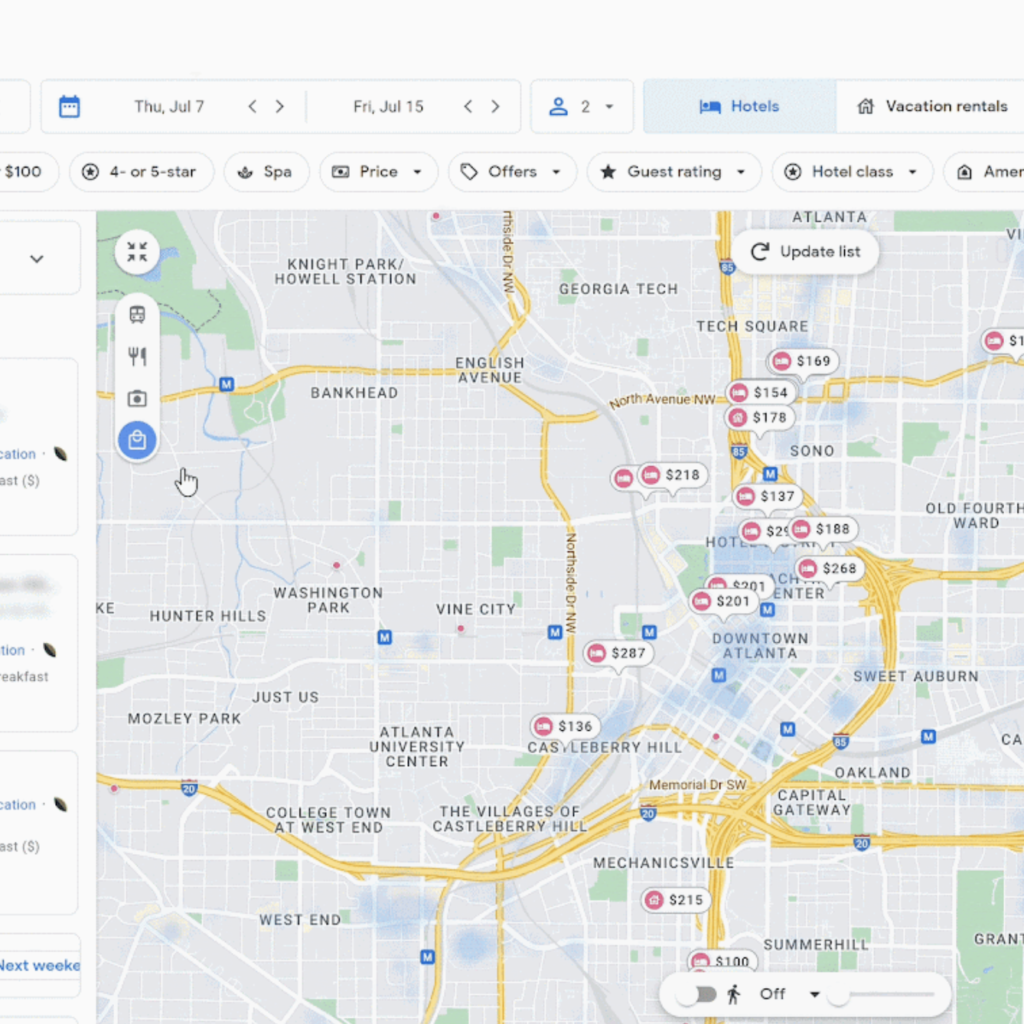The image size is (1024, 1024).
Task: Select the $137 hotel marker
Action: pyautogui.click(x=768, y=496)
